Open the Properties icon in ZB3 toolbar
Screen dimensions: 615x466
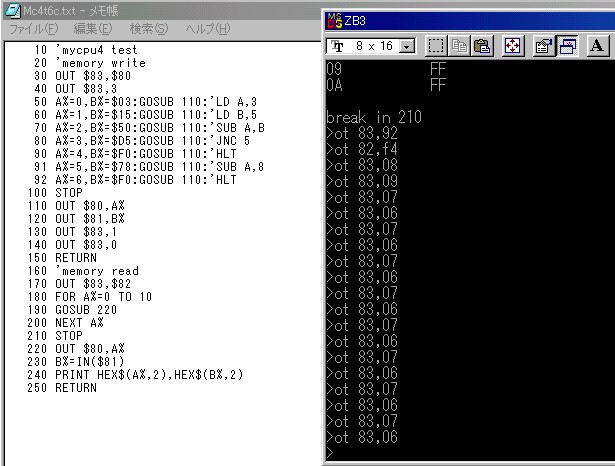point(543,46)
